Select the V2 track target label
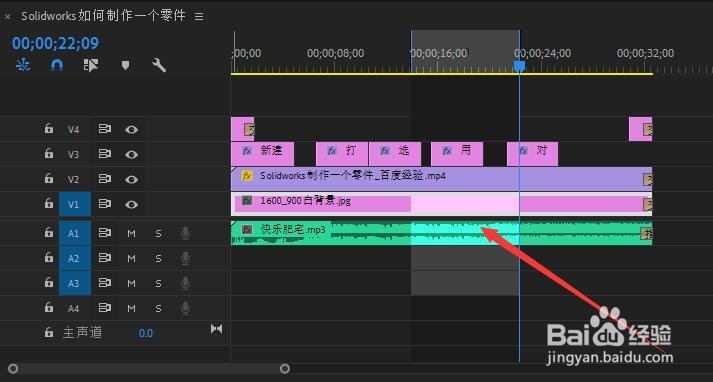 pyautogui.click(x=73, y=179)
